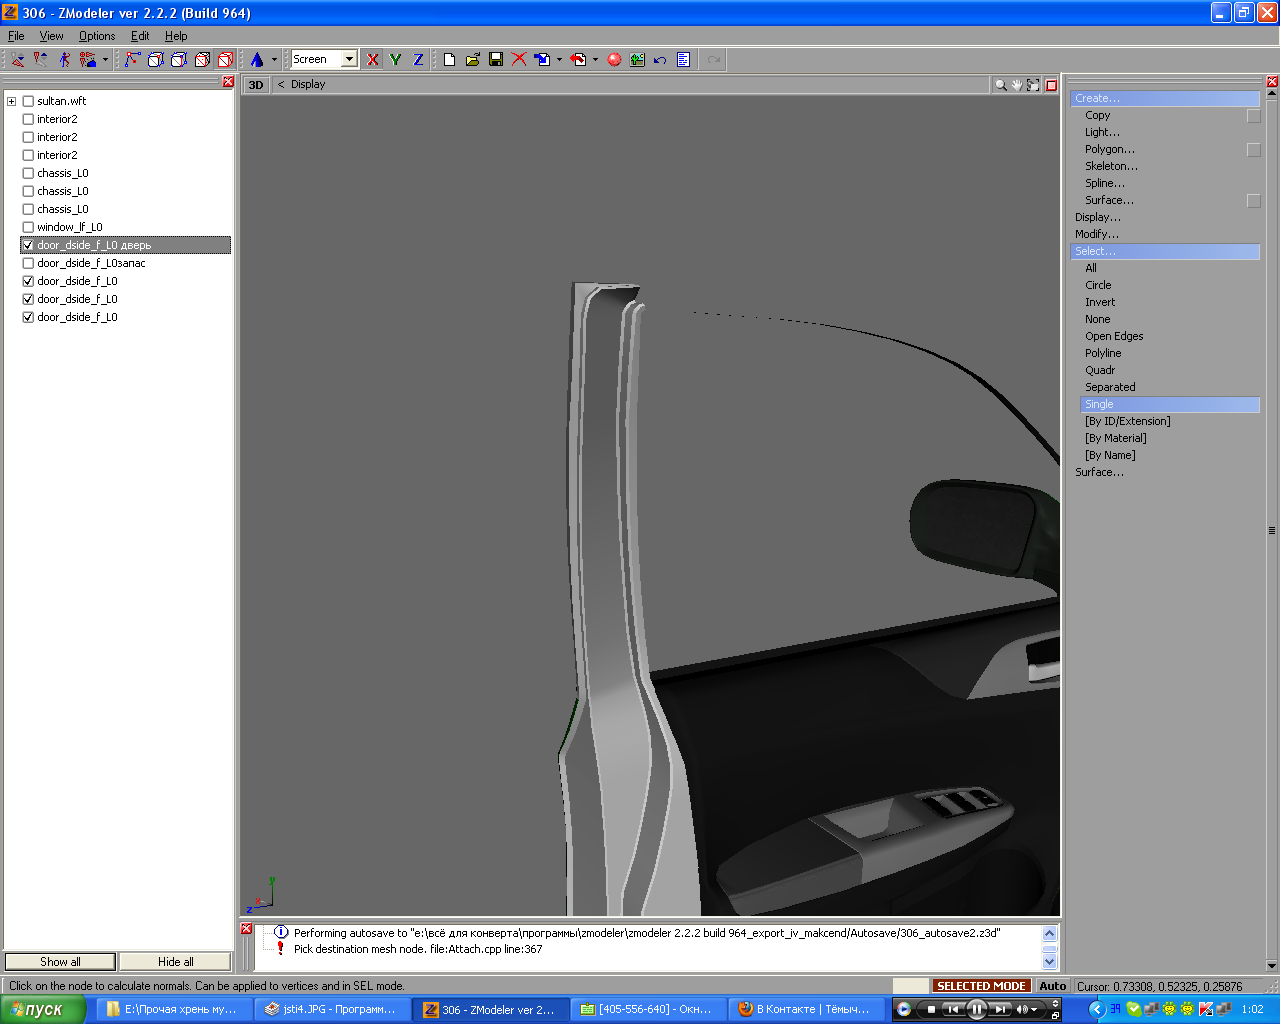Choose Separated in the Select list
Screen dimensions: 1280x1024
point(1110,387)
